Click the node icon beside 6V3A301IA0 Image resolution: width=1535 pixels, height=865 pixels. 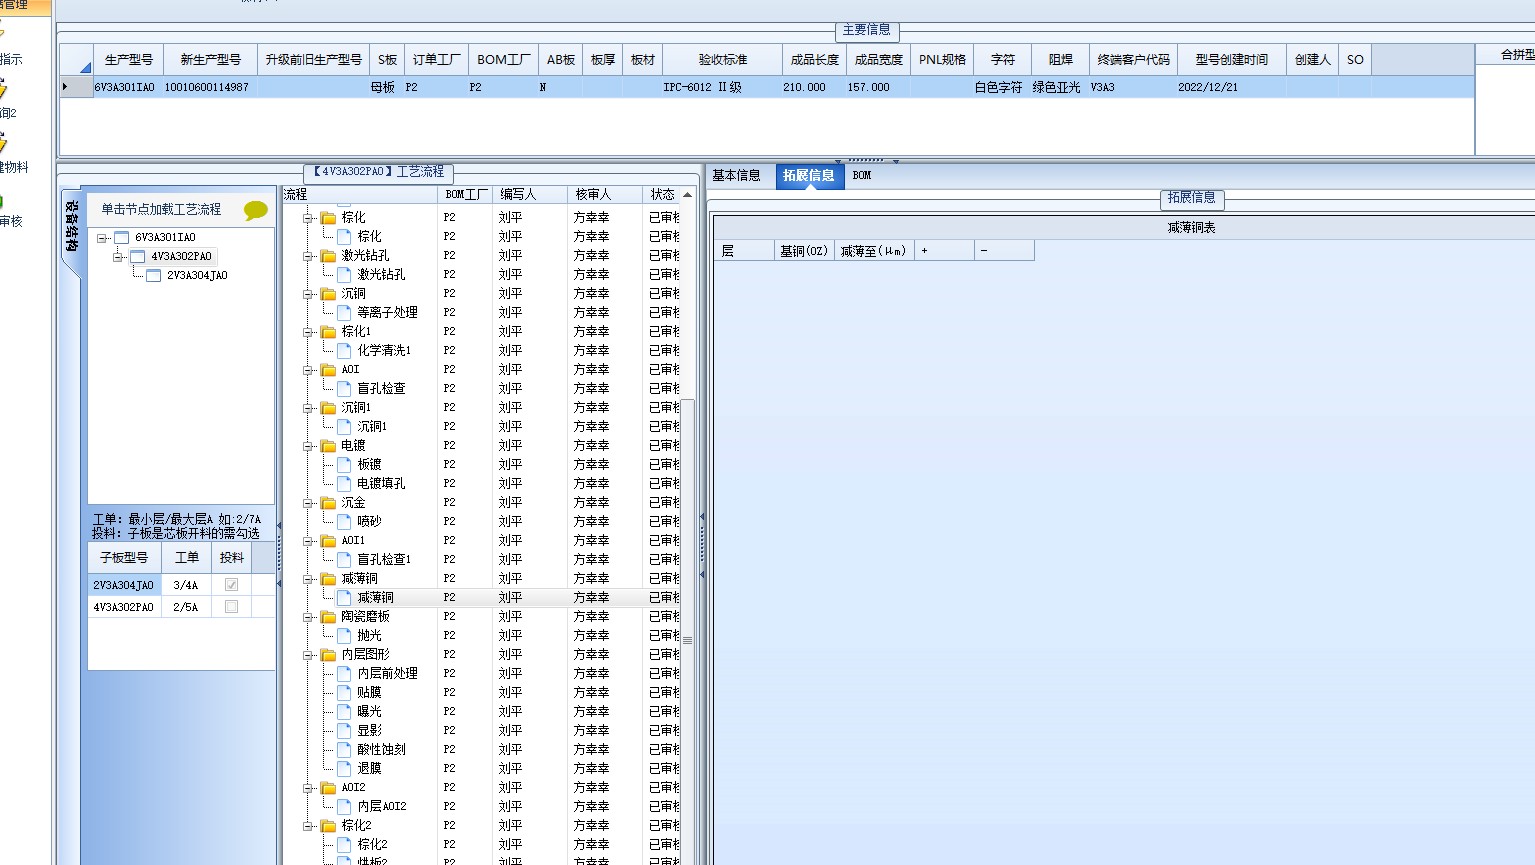[122, 238]
